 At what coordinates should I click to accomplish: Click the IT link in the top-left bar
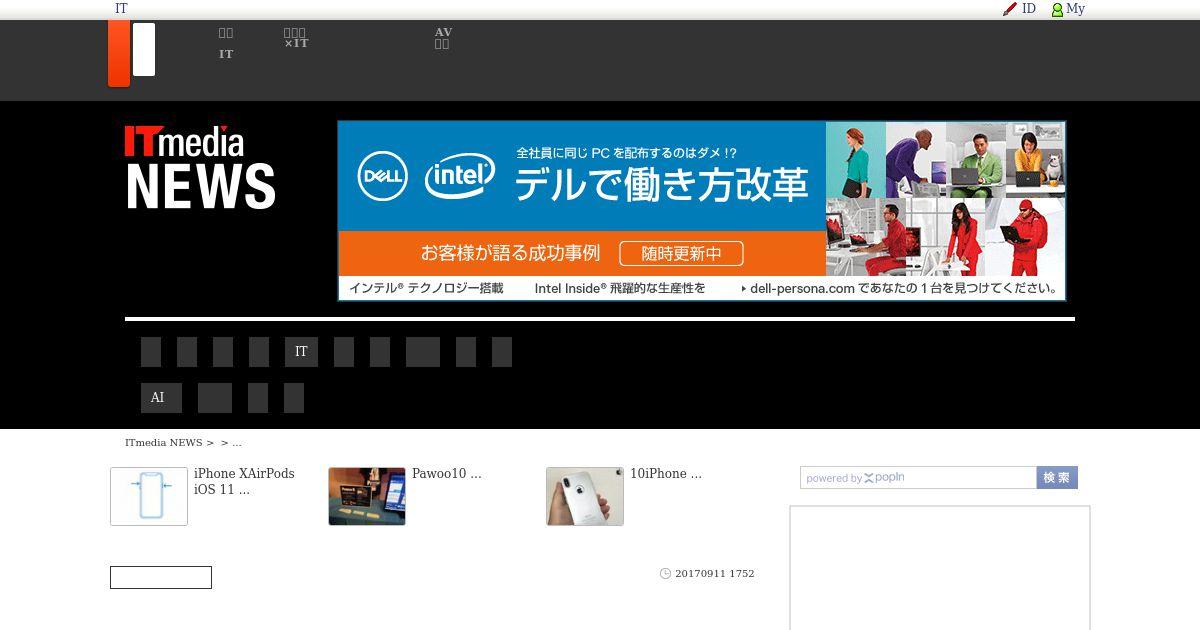pos(121,9)
